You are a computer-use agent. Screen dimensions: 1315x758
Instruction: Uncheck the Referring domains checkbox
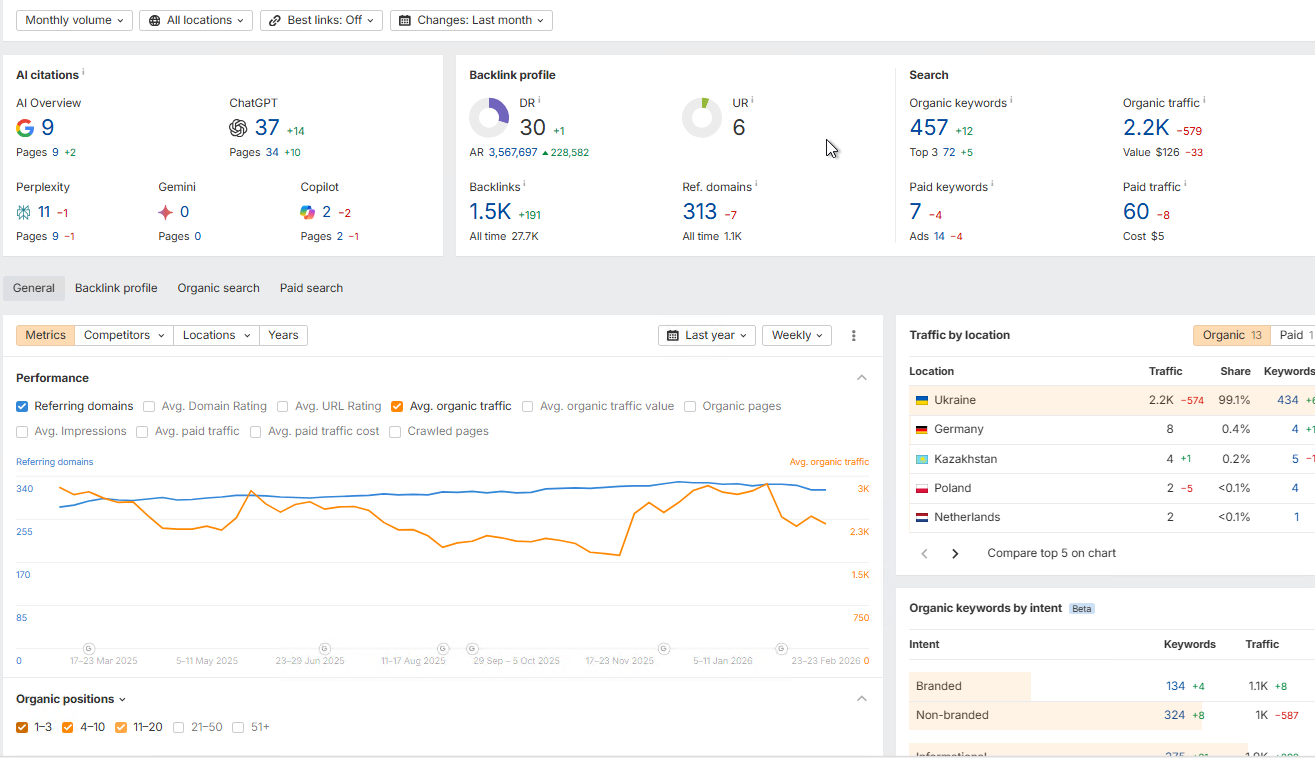pos(22,407)
